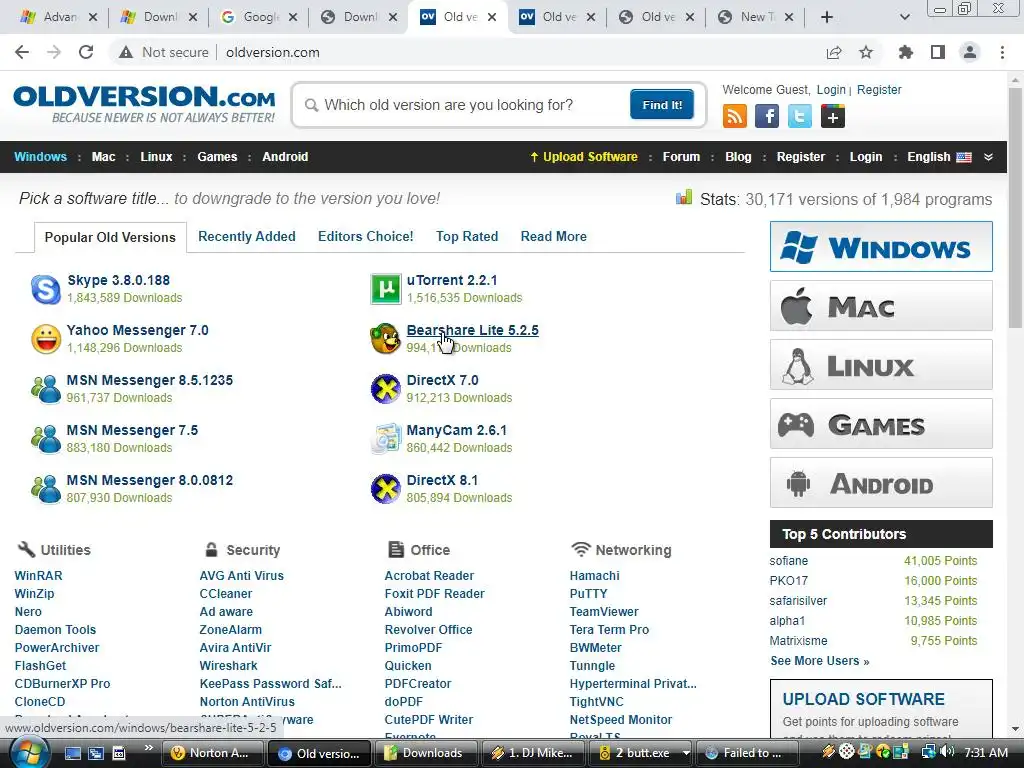The height and width of the screenshot is (768, 1024).
Task: Open the Wireshark security link
Action: pos(229,665)
